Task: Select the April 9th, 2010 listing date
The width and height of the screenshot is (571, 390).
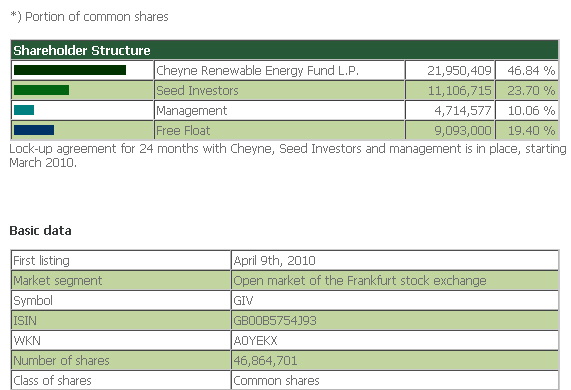Action: coord(274,261)
